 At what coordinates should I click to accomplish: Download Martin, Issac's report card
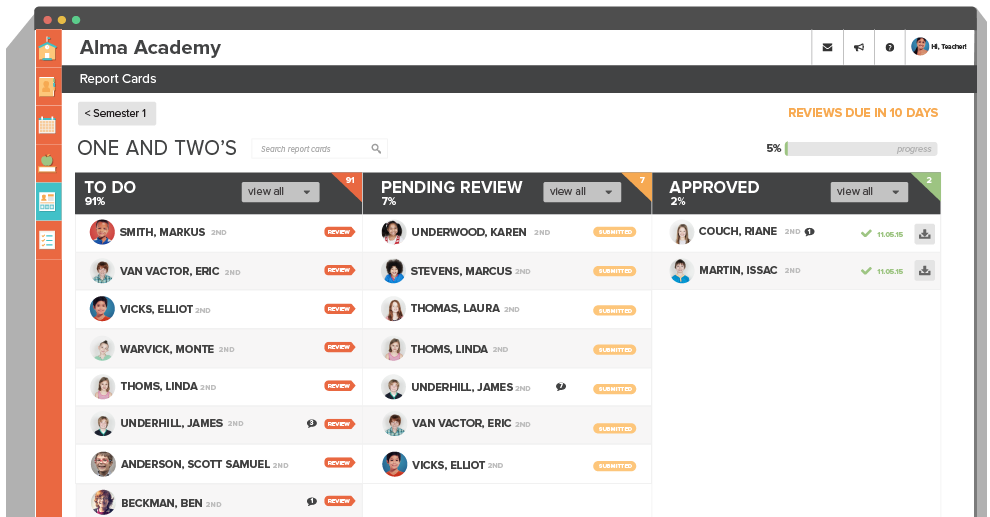click(x=925, y=270)
